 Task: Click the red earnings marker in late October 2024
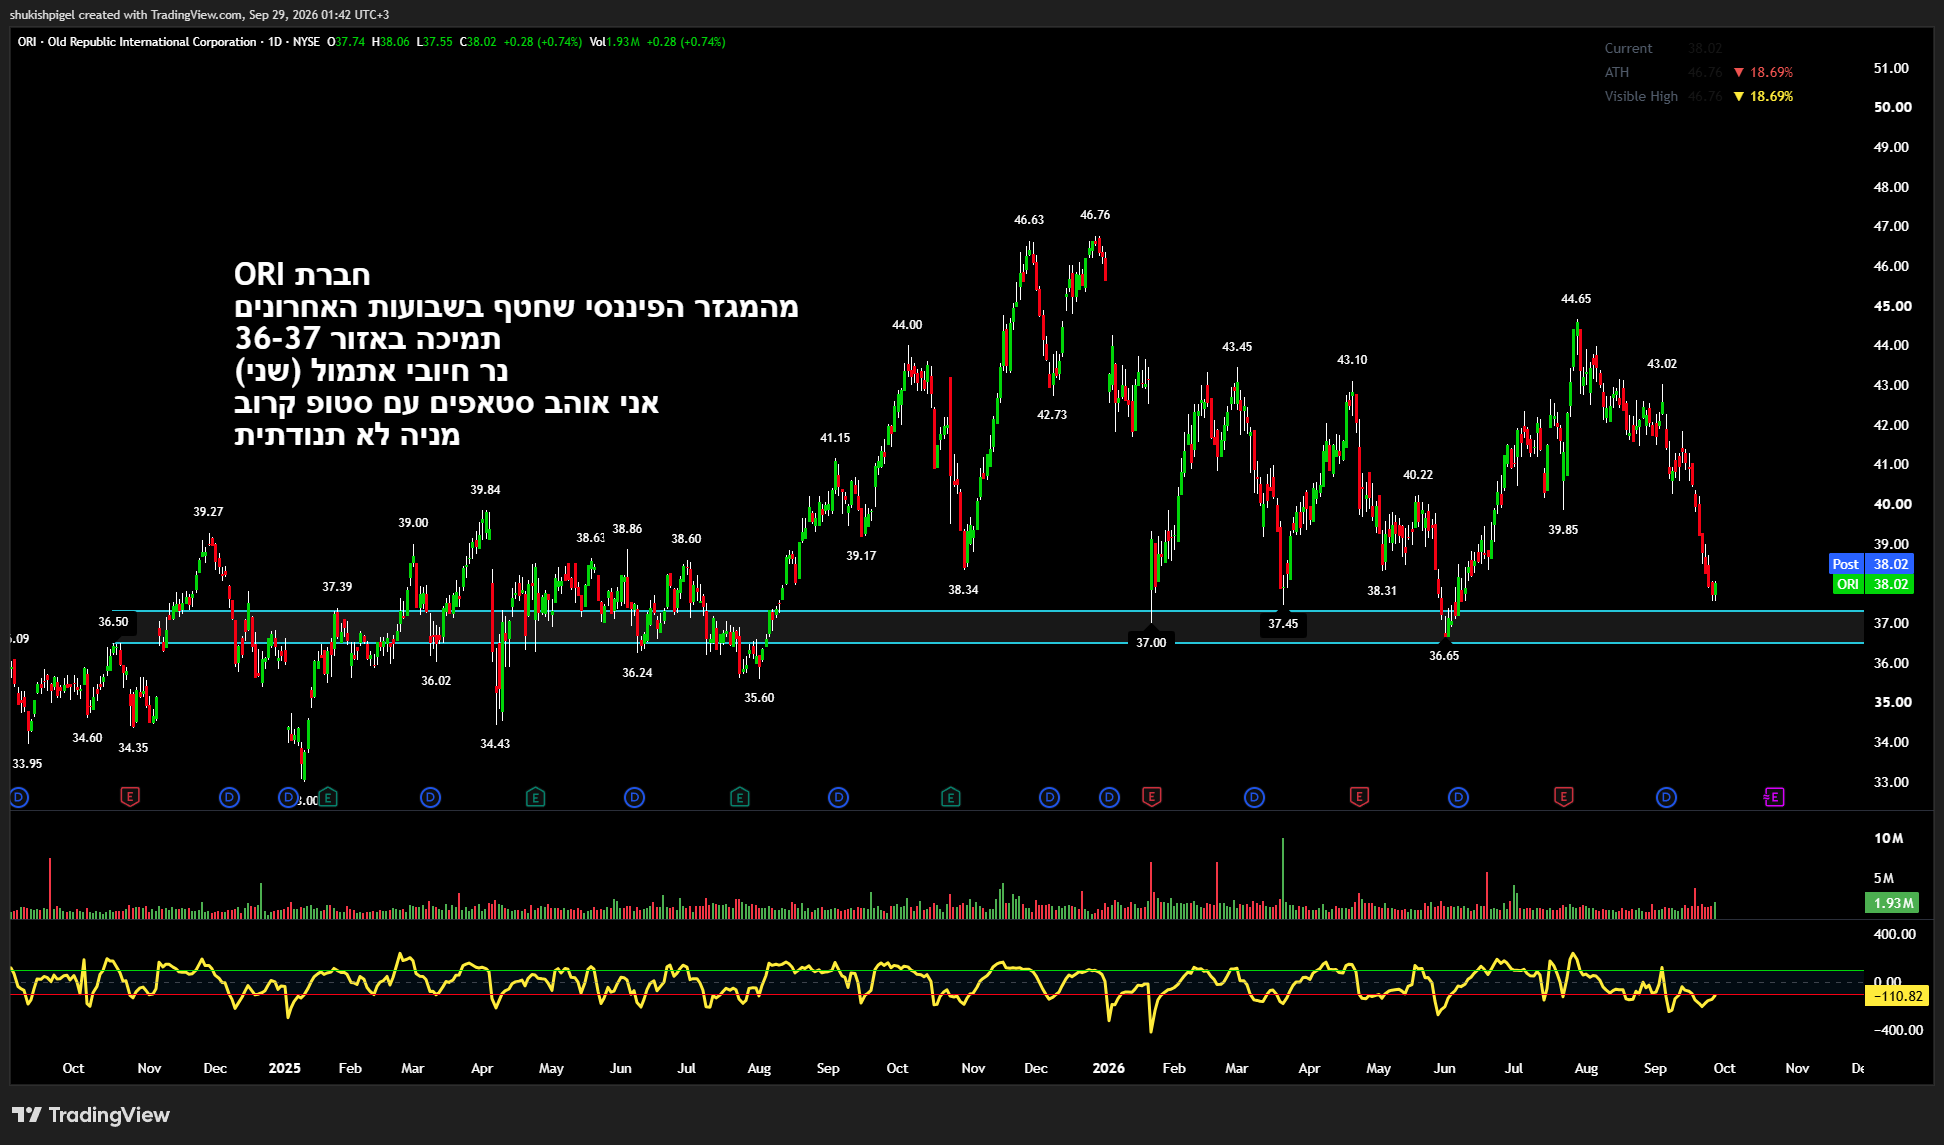[130, 797]
